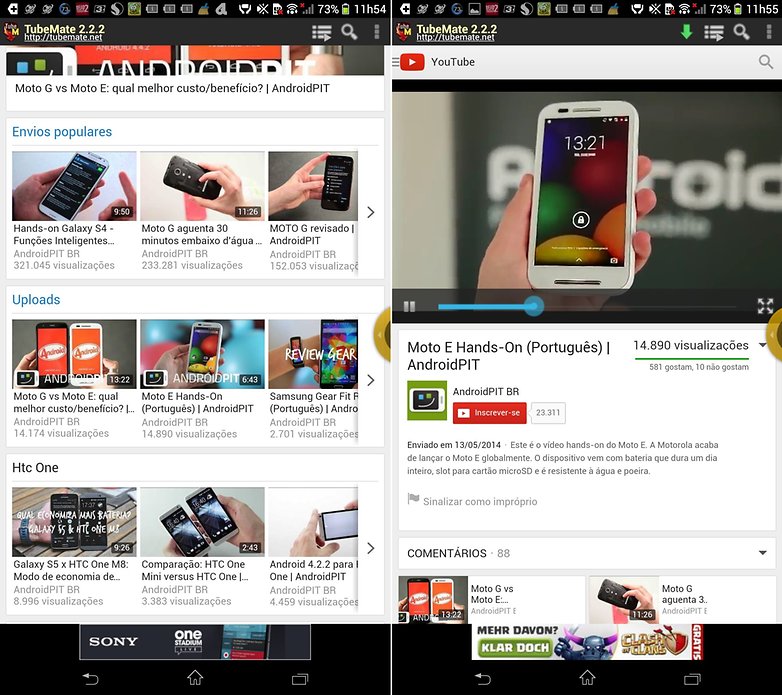782x695 pixels.
Task: Open Moto E Hands-On upload thumbnail
Action: click(202, 354)
